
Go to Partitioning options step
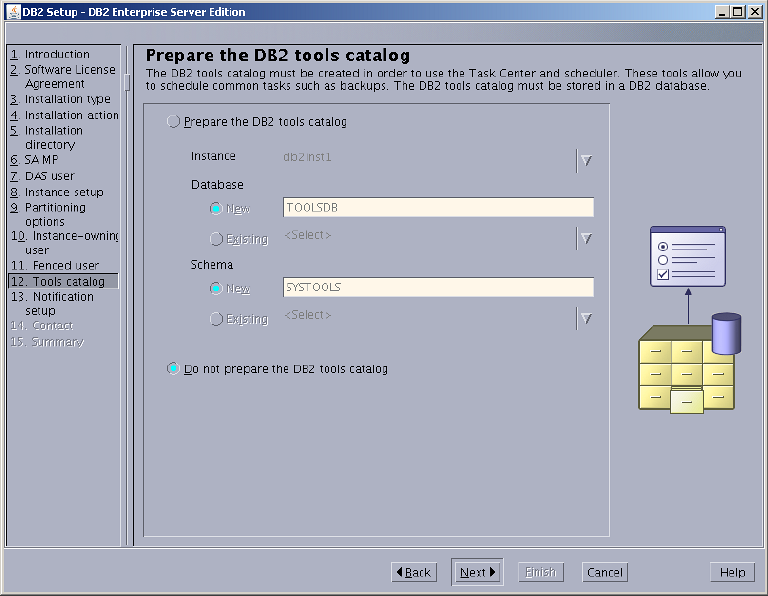point(48,215)
